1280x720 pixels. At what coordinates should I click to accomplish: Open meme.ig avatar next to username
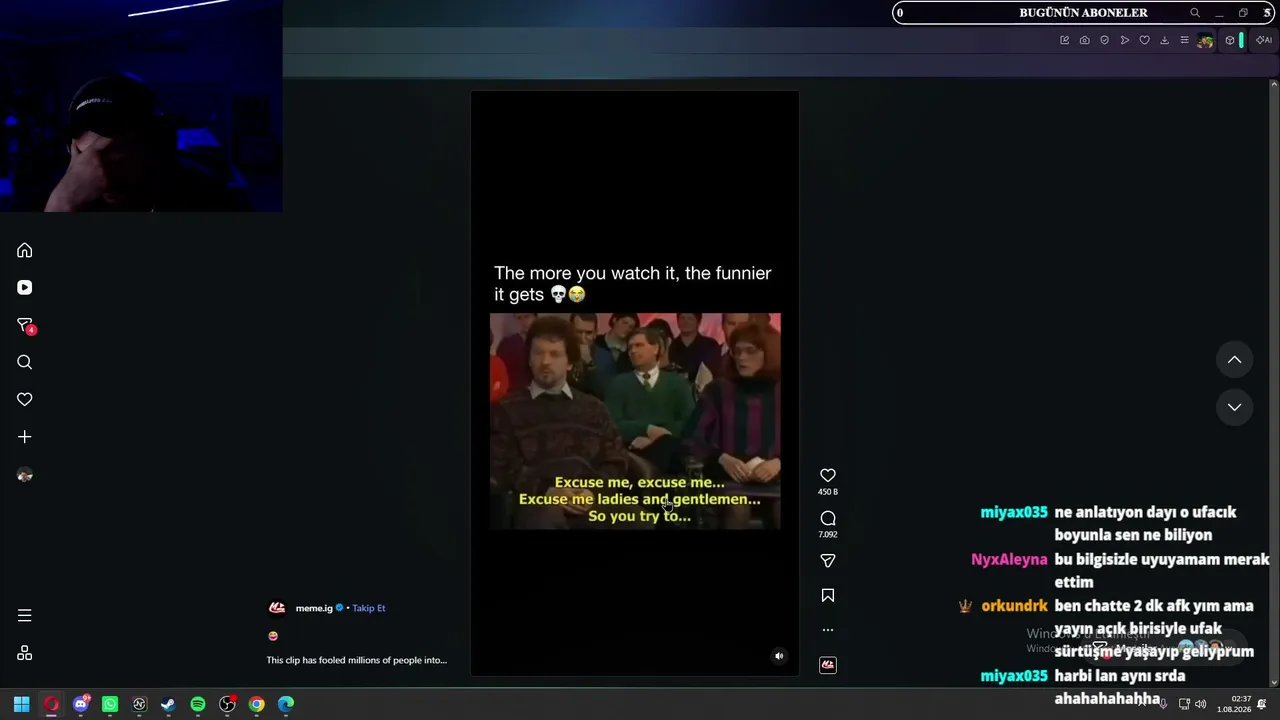pos(277,608)
